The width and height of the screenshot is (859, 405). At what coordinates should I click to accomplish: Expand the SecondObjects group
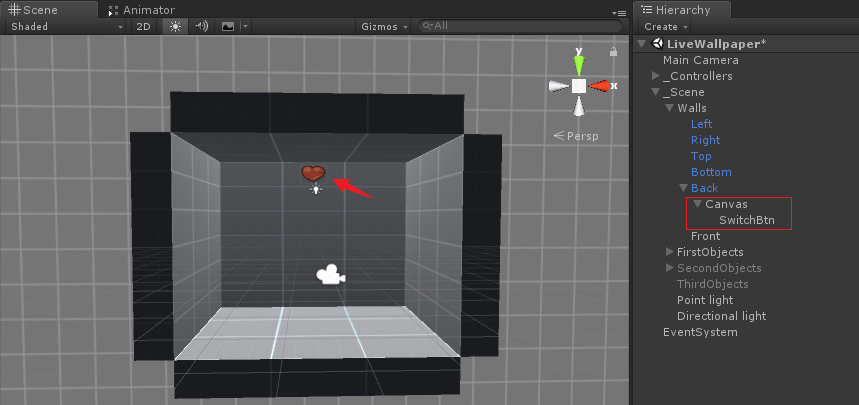tap(669, 267)
